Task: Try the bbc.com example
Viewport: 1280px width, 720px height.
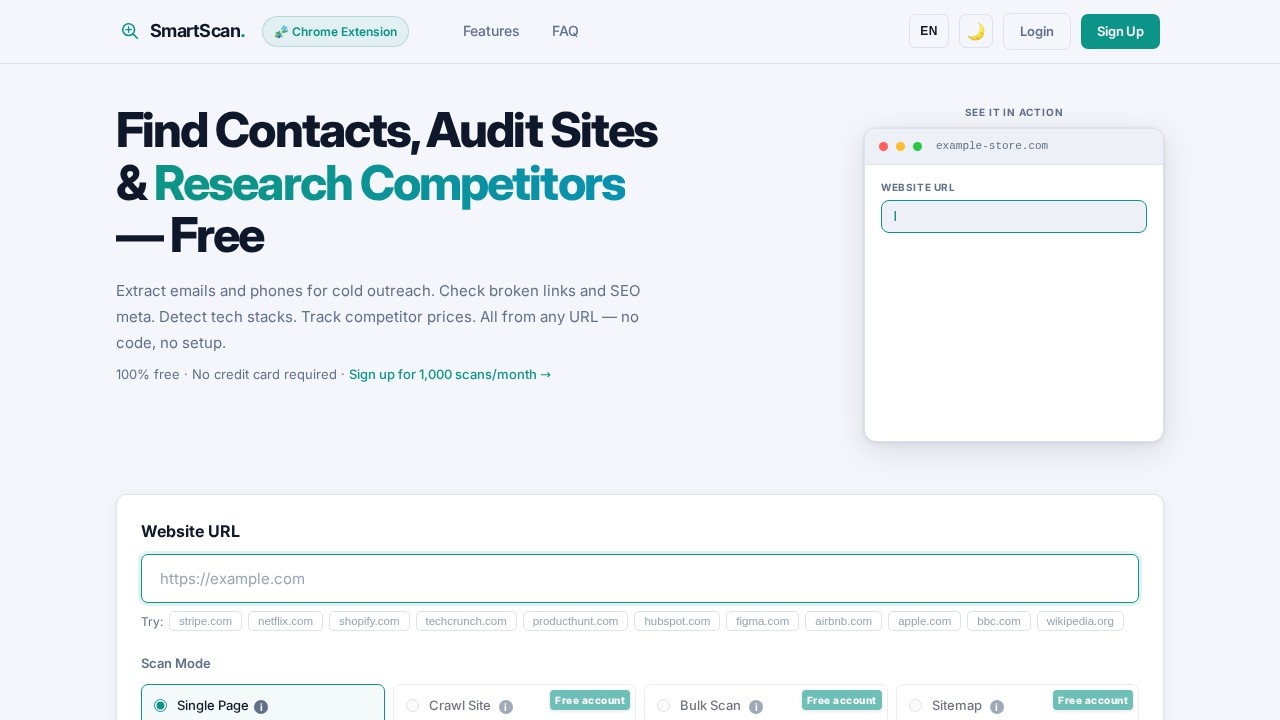Action: [999, 621]
